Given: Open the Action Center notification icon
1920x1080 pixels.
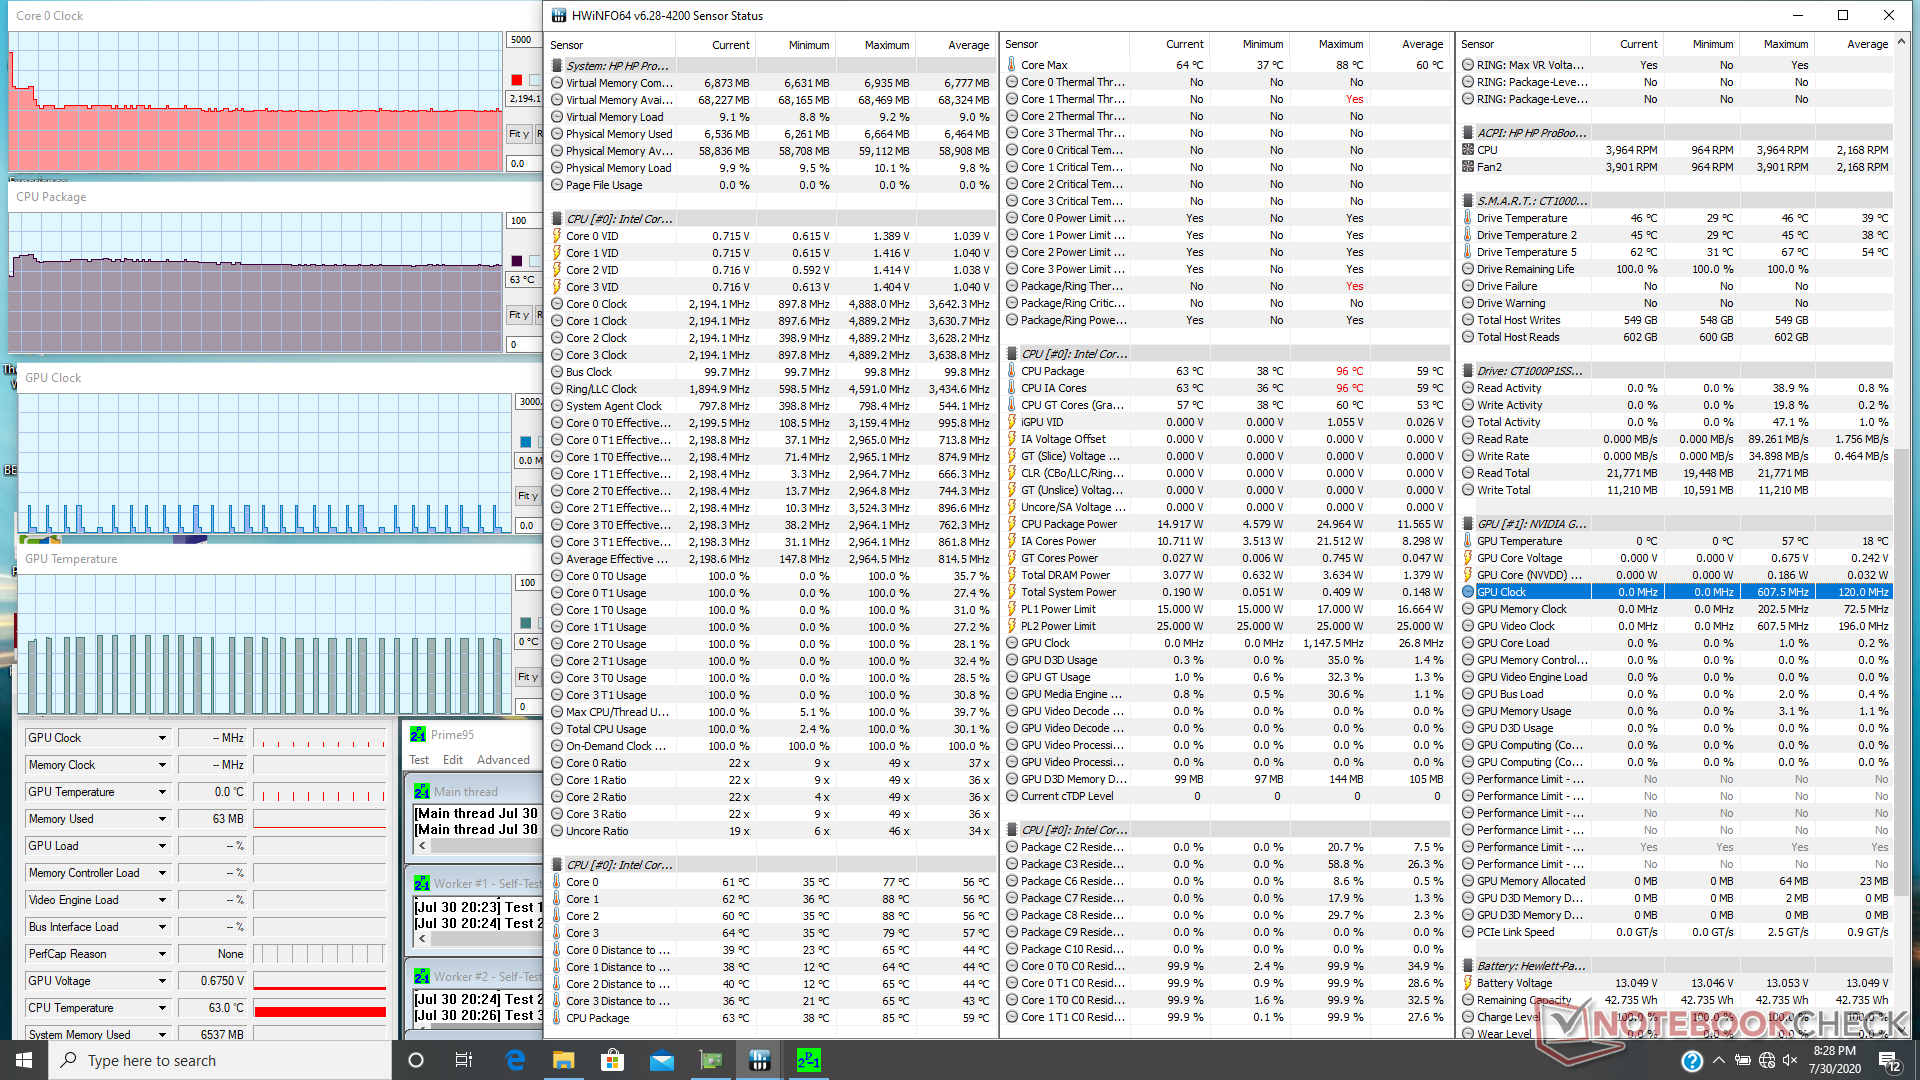Looking at the screenshot, I should (1889, 1060).
